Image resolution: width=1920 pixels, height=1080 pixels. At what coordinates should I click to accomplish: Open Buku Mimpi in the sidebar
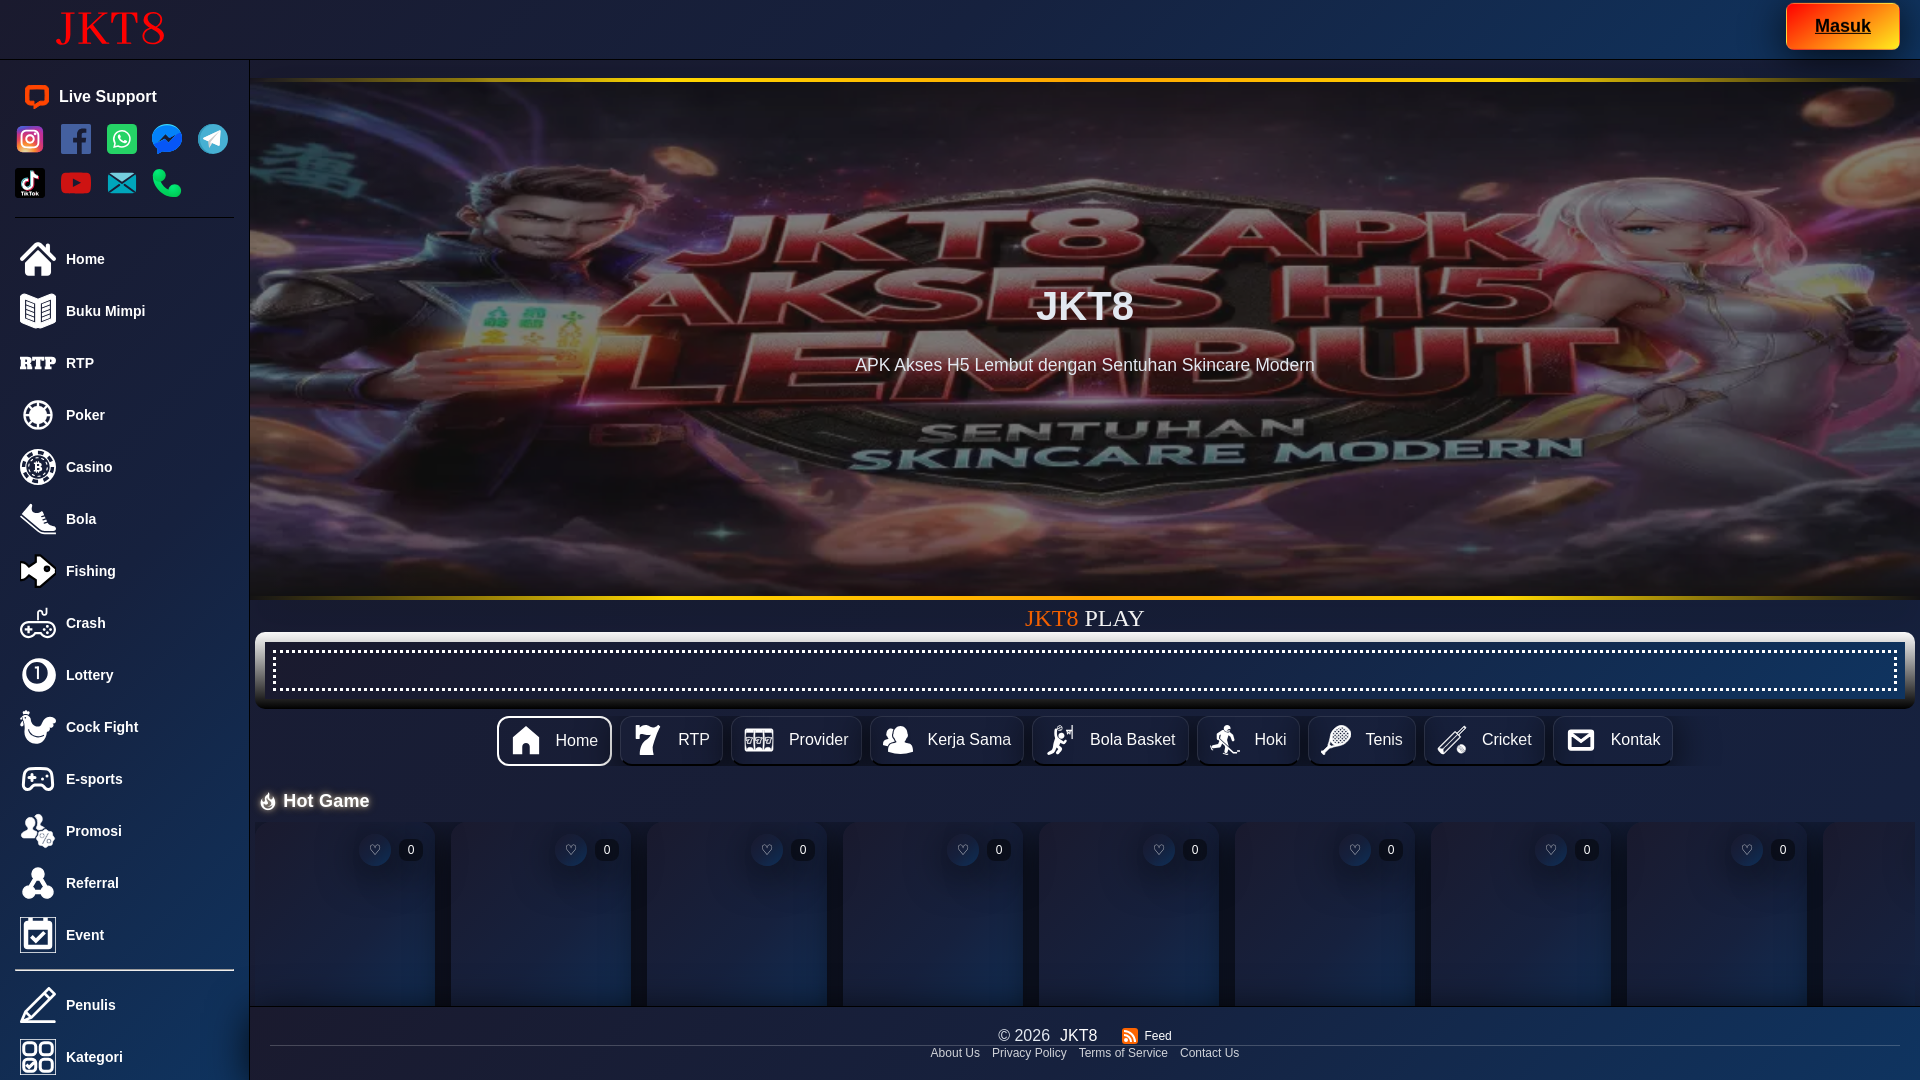[124, 311]
